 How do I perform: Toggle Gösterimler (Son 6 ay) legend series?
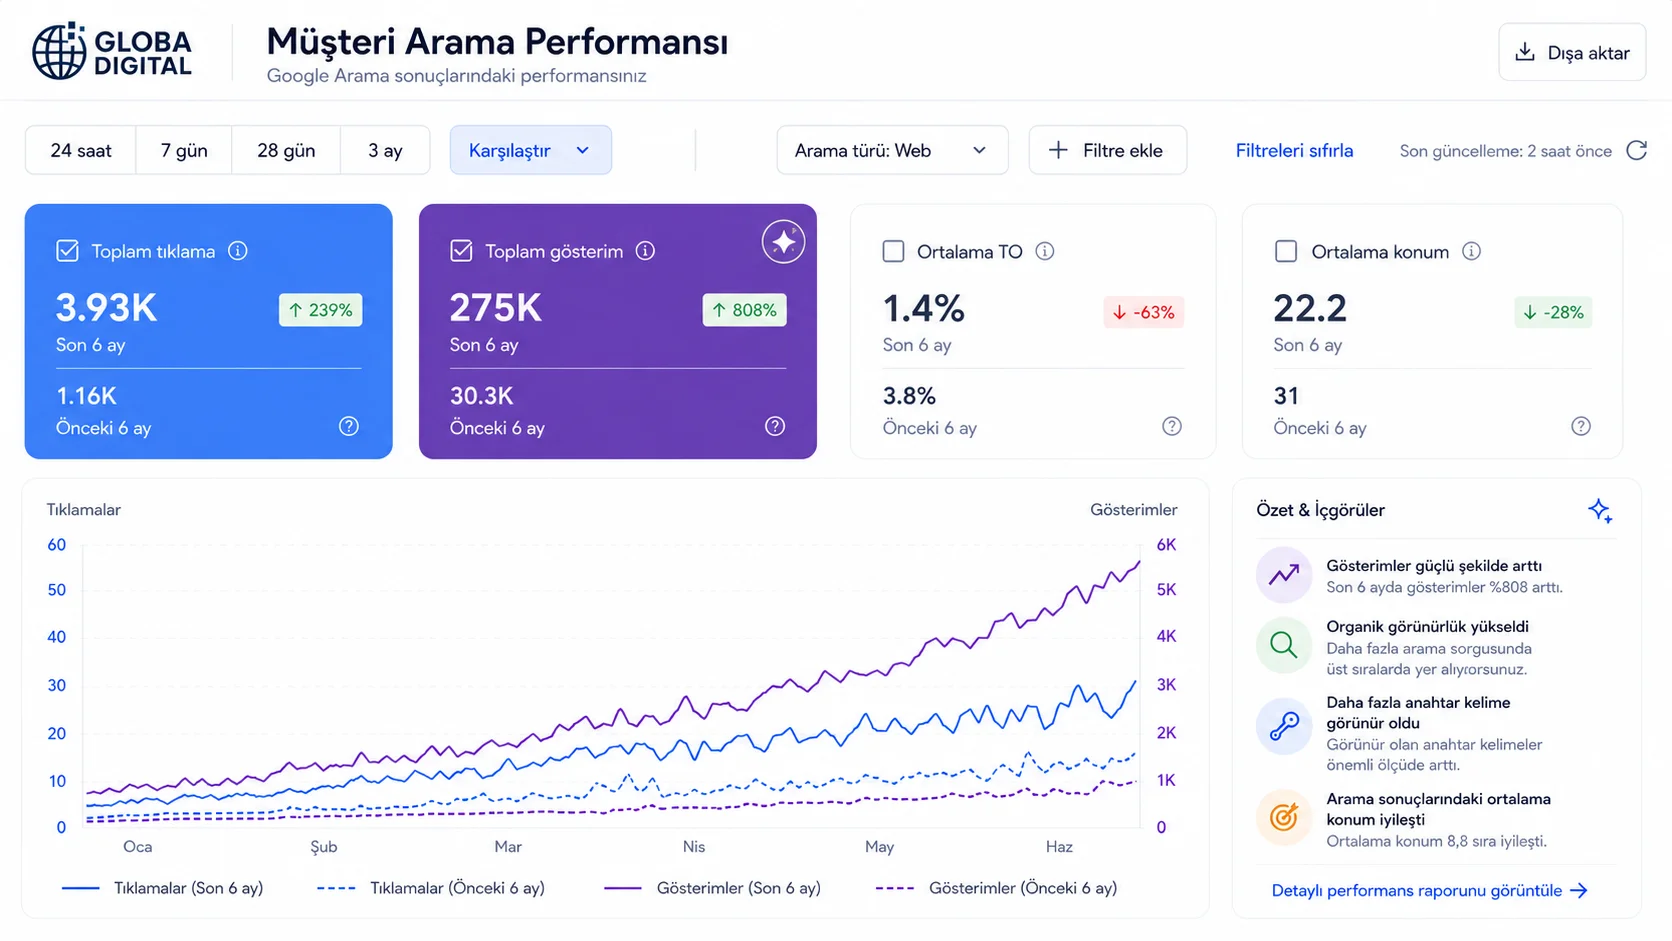(712, 888)
